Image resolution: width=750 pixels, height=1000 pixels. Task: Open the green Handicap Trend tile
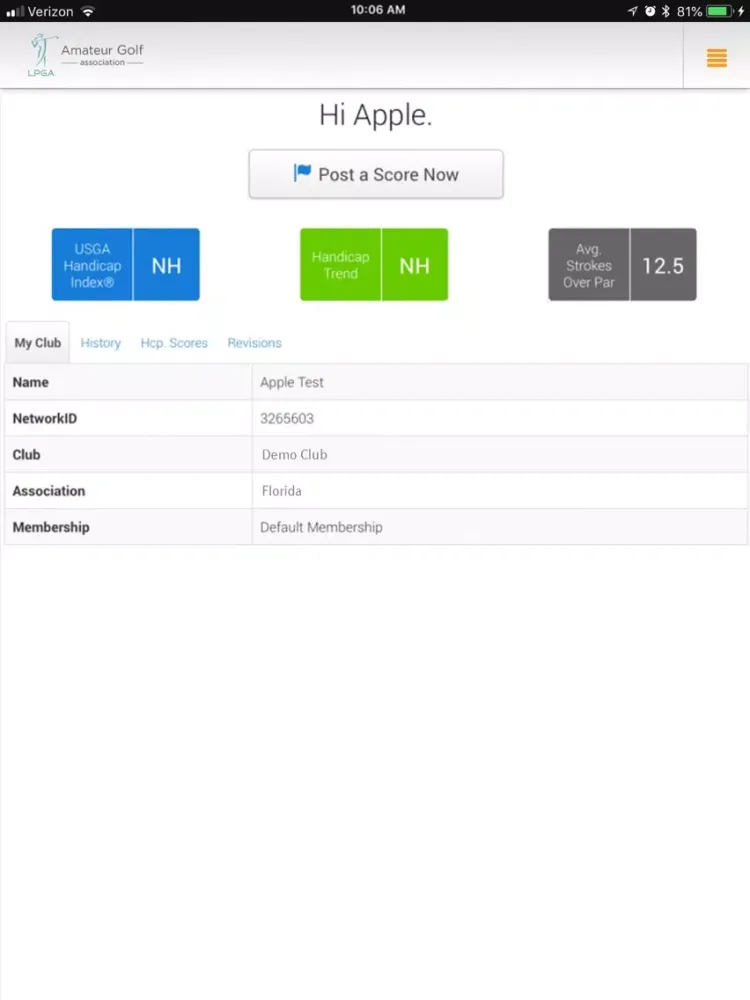[374, 265]
